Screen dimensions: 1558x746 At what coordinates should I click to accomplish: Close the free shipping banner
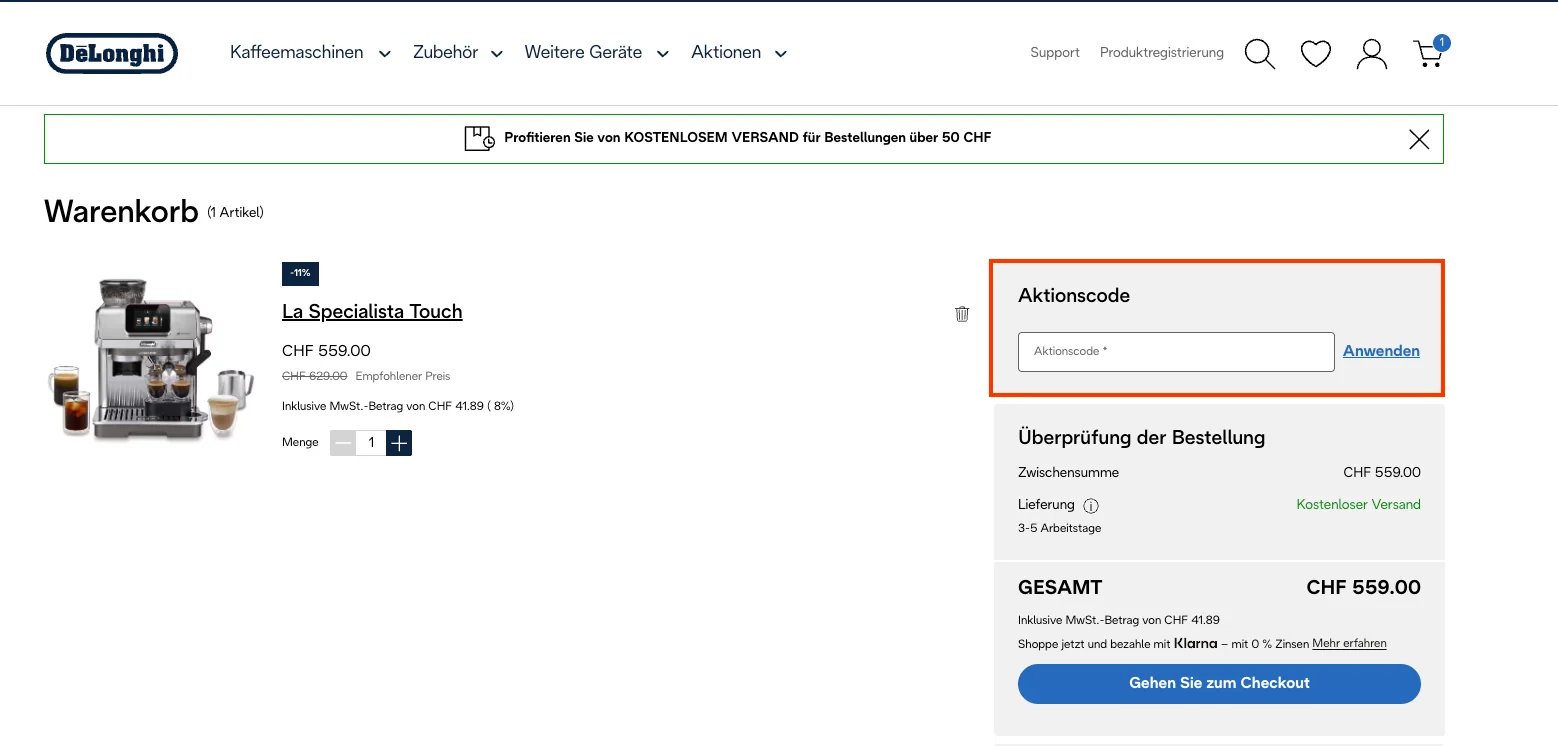pyautogui.click(x=1418, y=139)
